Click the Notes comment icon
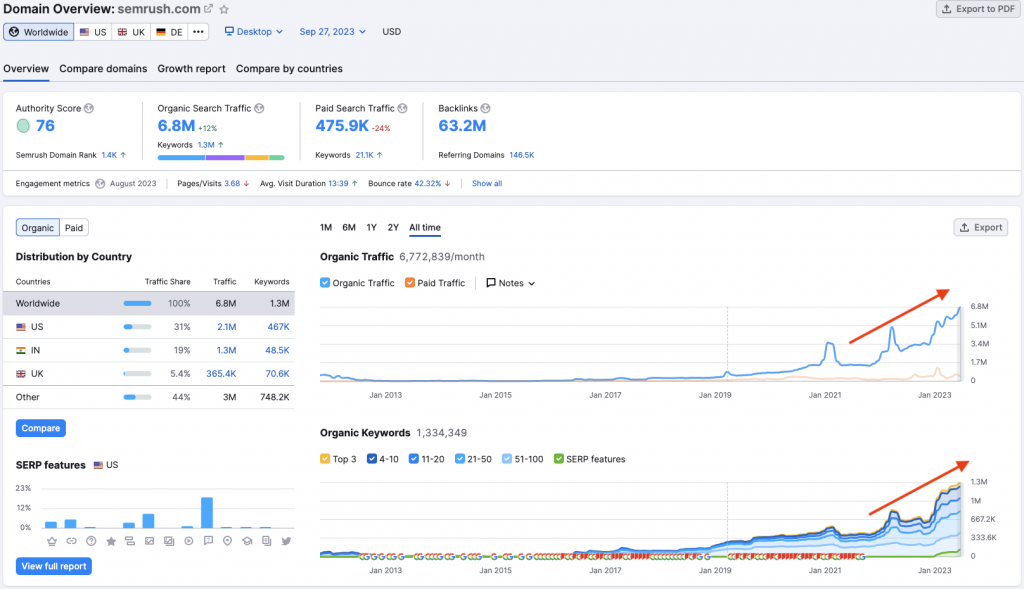1024x589 pixels. (x=491, y=283)
